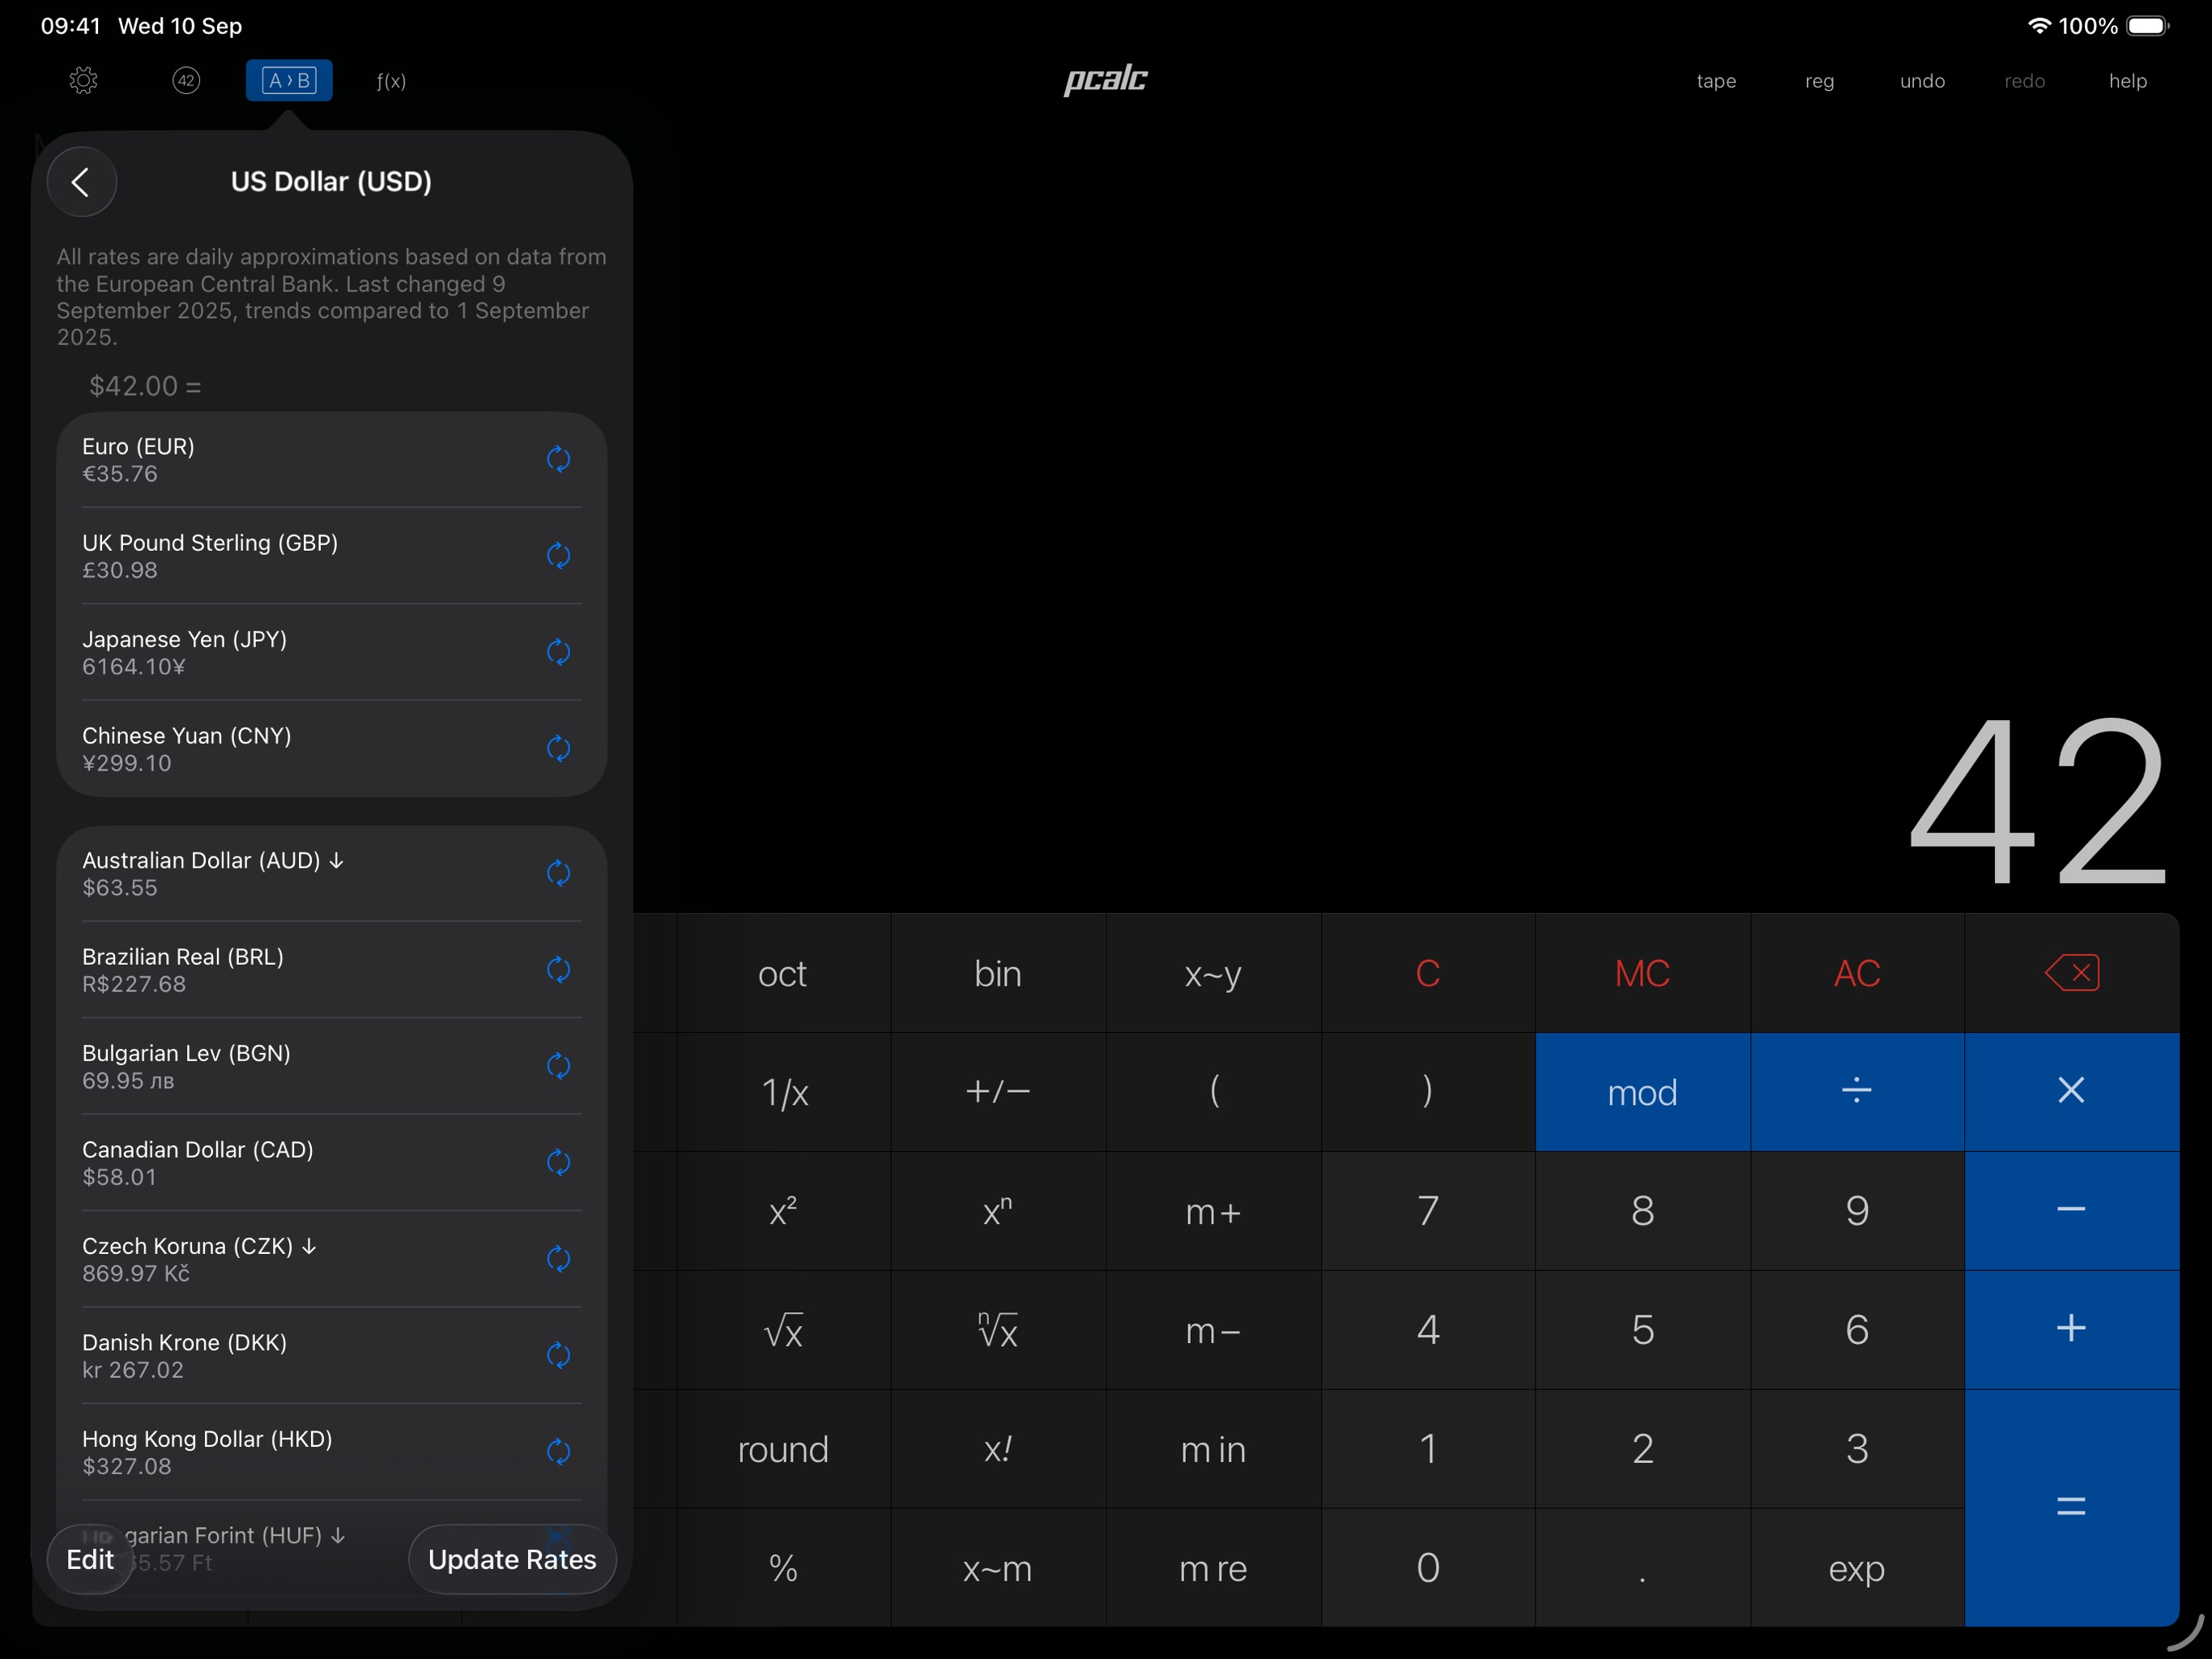Tap the x! factorial key
Viewport: 2212px width, 1659px height.
point(998,1449)
